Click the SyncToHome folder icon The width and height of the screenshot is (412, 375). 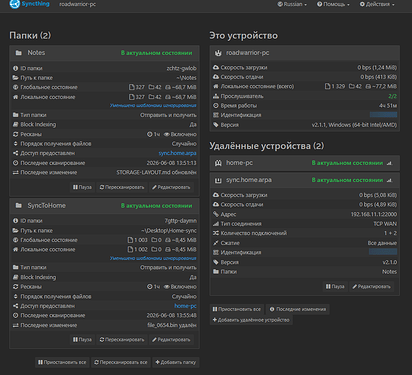coord(19,206)
